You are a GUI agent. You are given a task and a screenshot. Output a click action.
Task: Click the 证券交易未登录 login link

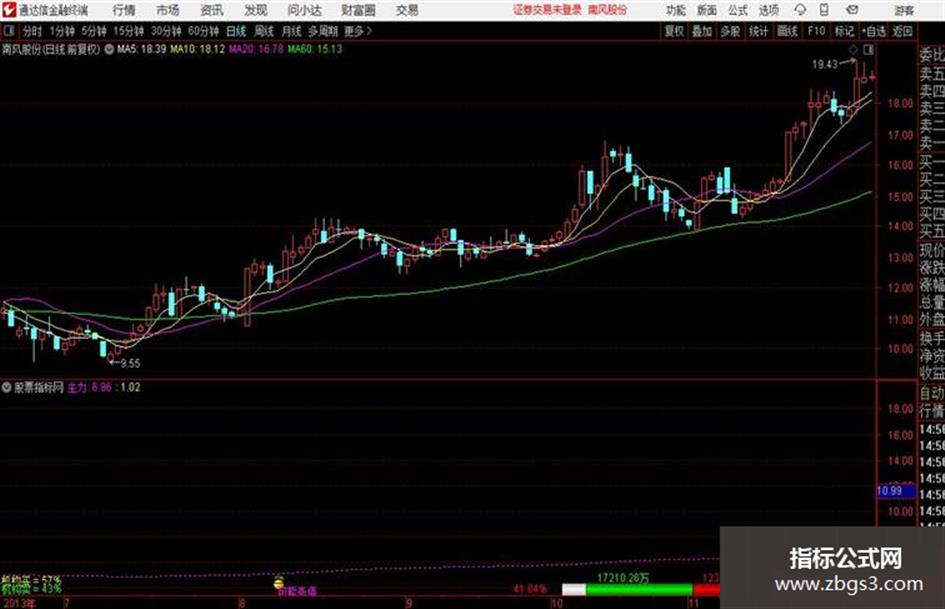click(x=547, y=10)
